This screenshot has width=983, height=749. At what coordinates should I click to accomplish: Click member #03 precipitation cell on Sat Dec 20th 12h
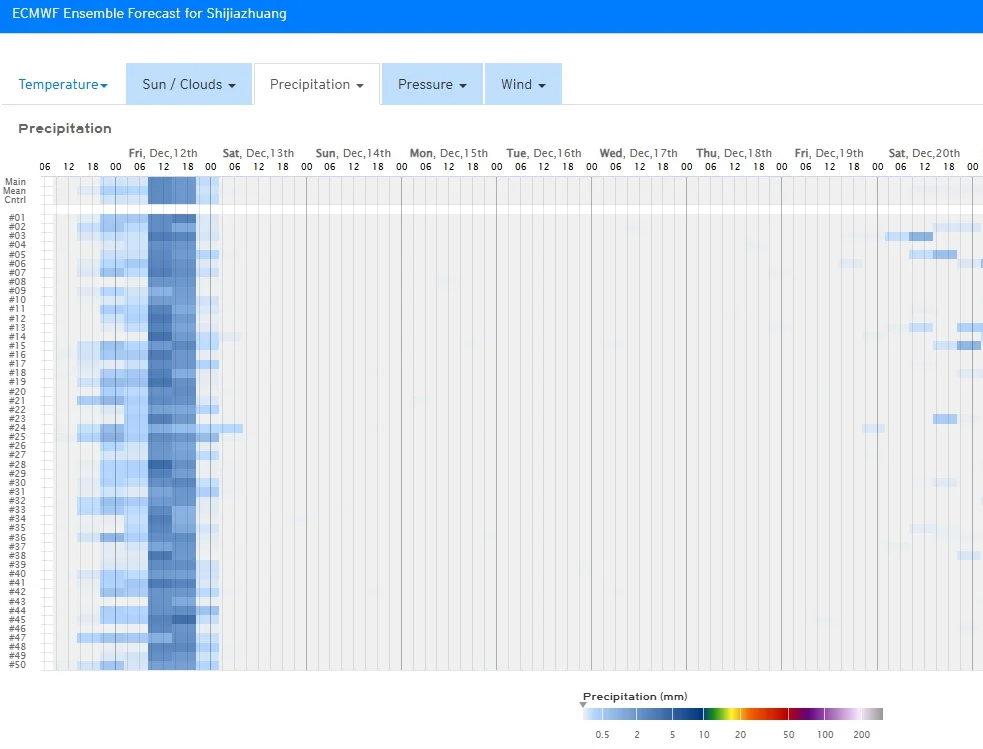[x=921, y=236]
